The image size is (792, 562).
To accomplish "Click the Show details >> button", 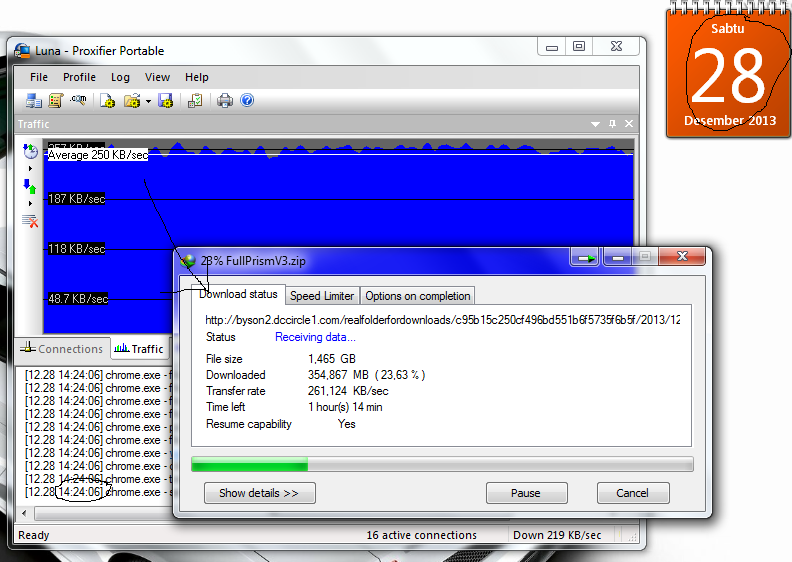I will [260, 493].
